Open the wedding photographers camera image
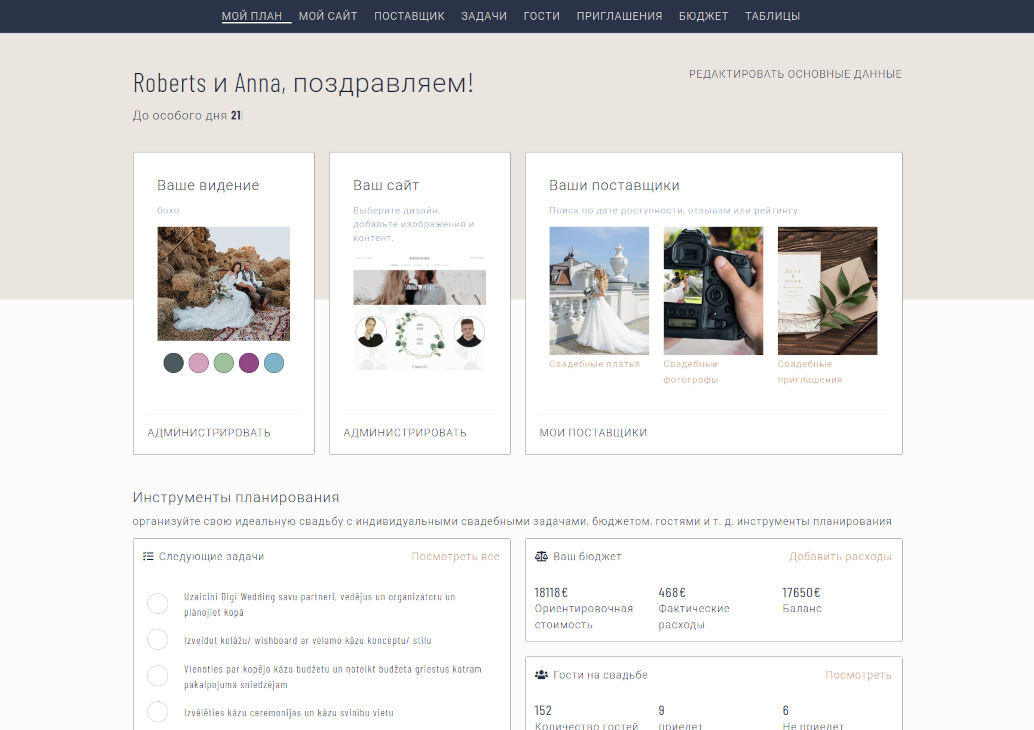1034x730 pixels. 713,291
